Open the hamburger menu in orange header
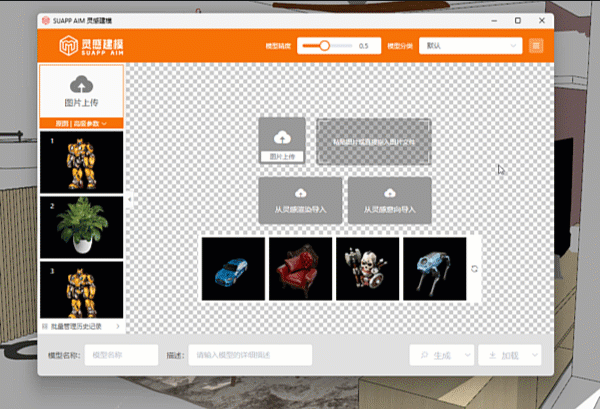600x409 pixels. coord(536,46)
